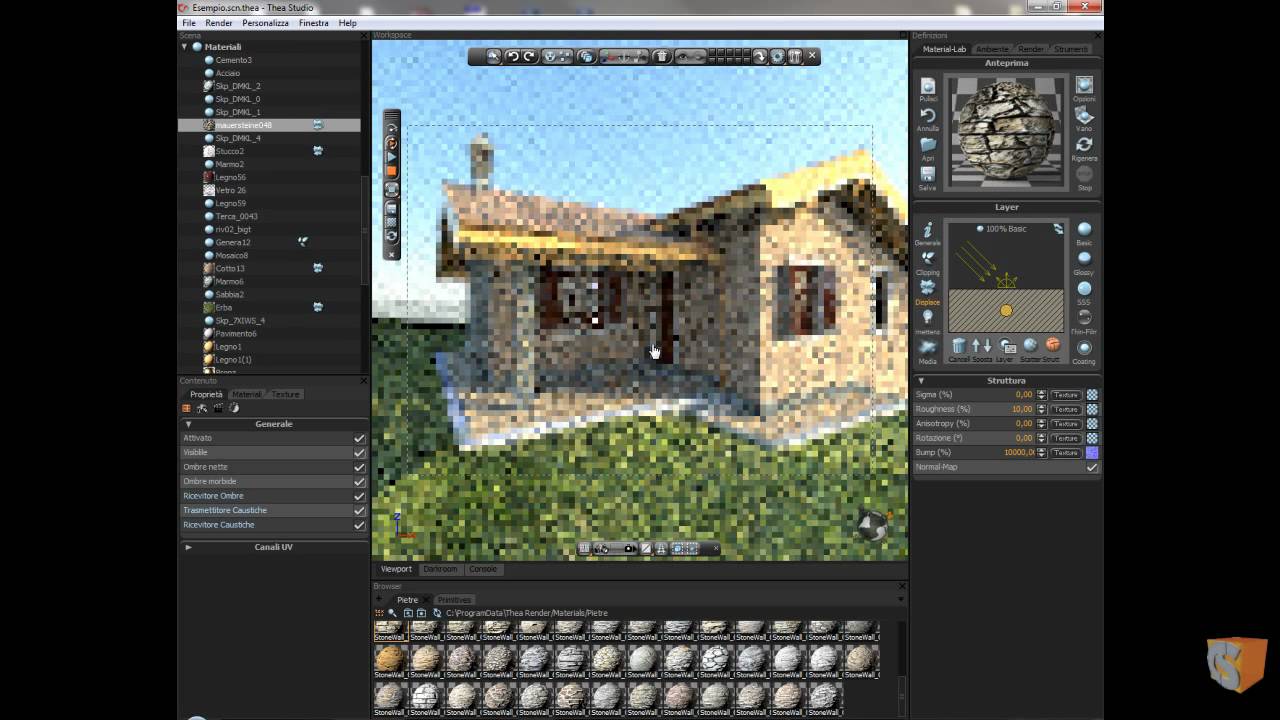This screenshot has width=1280, height=720.
Task: Collapse the Struttura section
Action: coord(921,381)
